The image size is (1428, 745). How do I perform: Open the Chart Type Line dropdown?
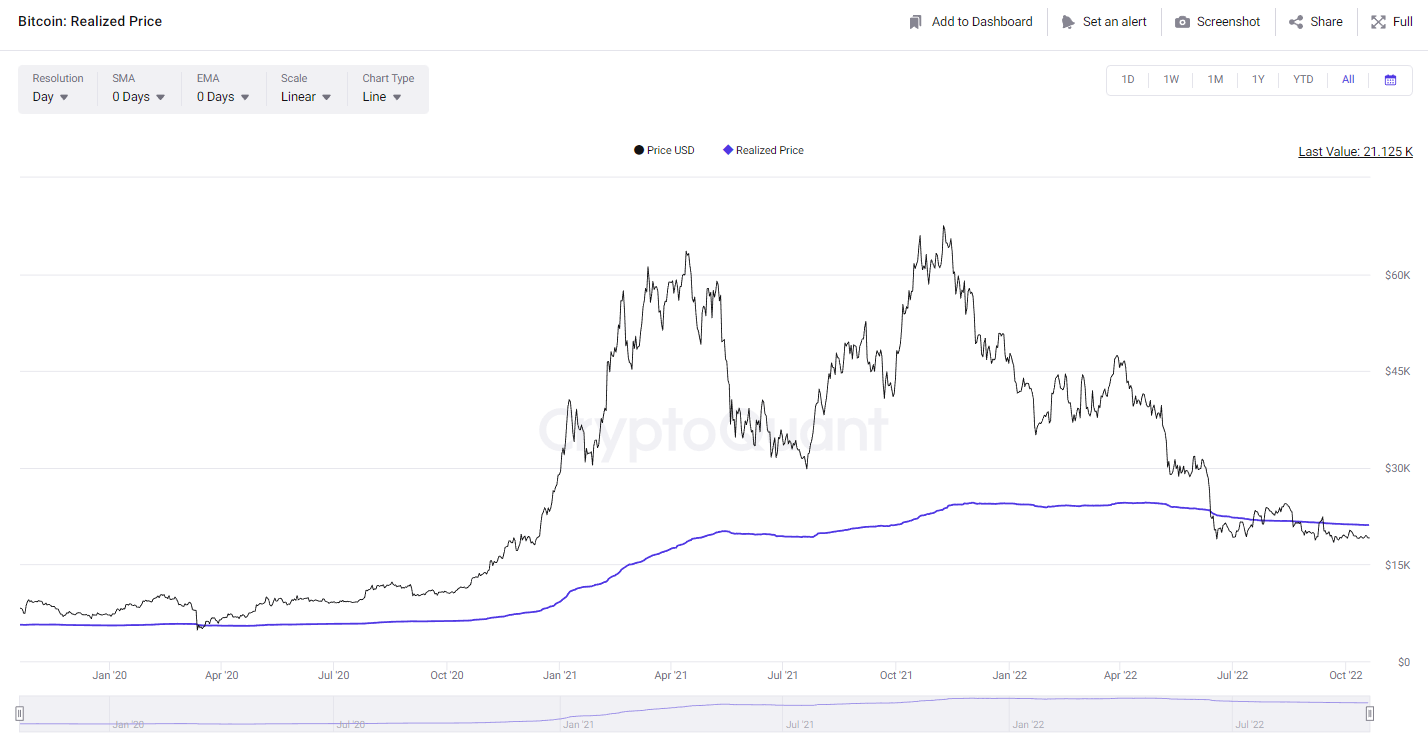click(382, 97)
